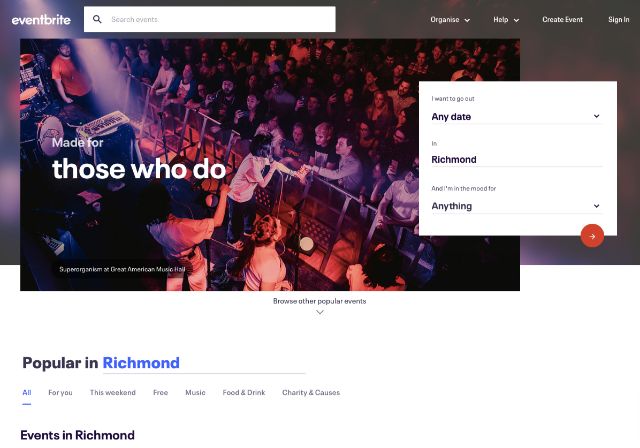The height and width of the screenshot is (448, 640).
Task: Click the Sign In link
Action: (x=618, y=20)
